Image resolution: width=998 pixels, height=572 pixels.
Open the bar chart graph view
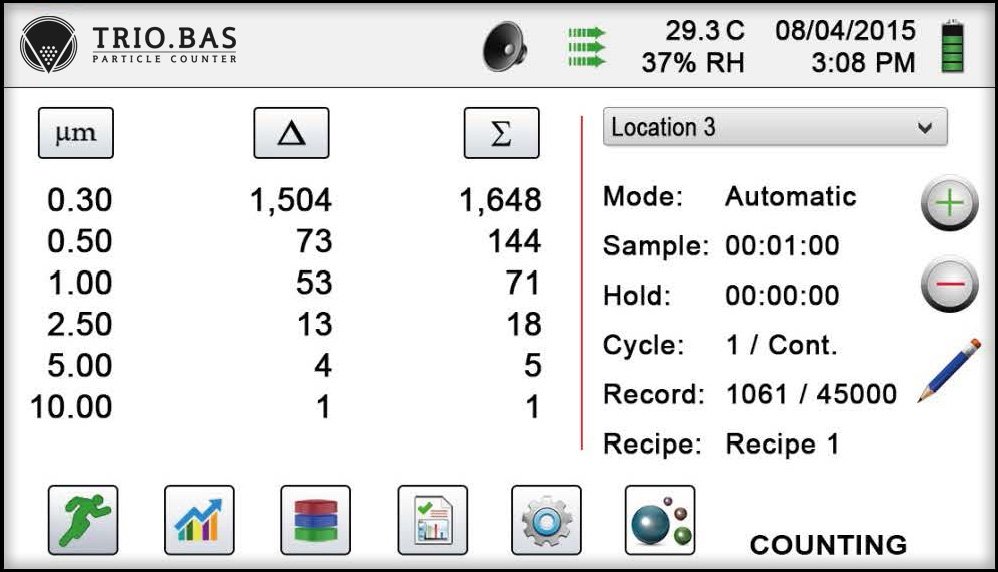(x=199, y=520)
